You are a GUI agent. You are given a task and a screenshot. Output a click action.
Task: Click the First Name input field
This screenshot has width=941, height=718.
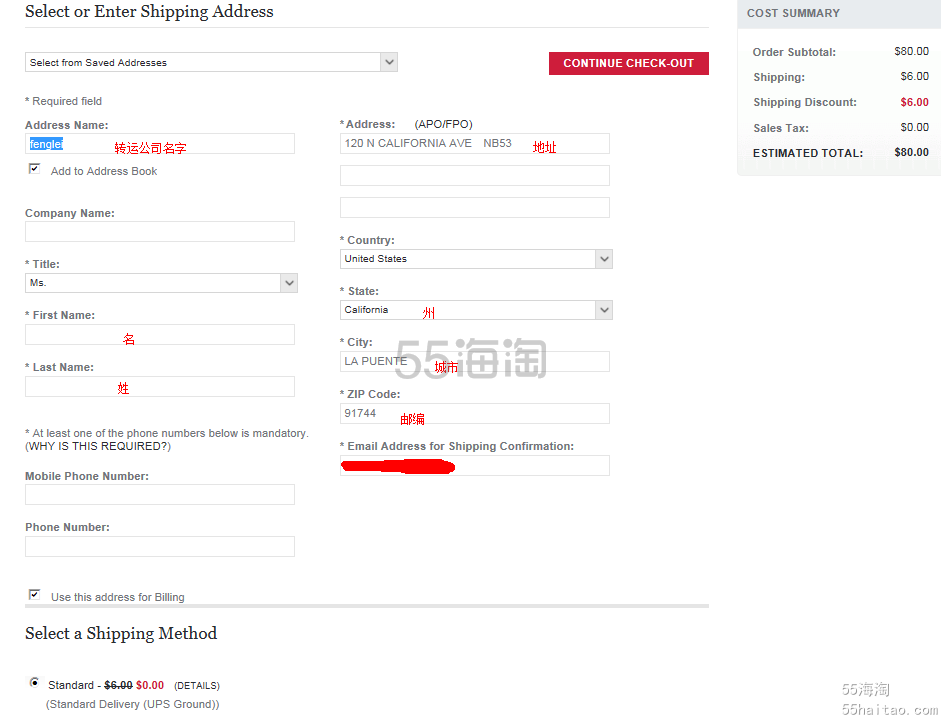160,335
